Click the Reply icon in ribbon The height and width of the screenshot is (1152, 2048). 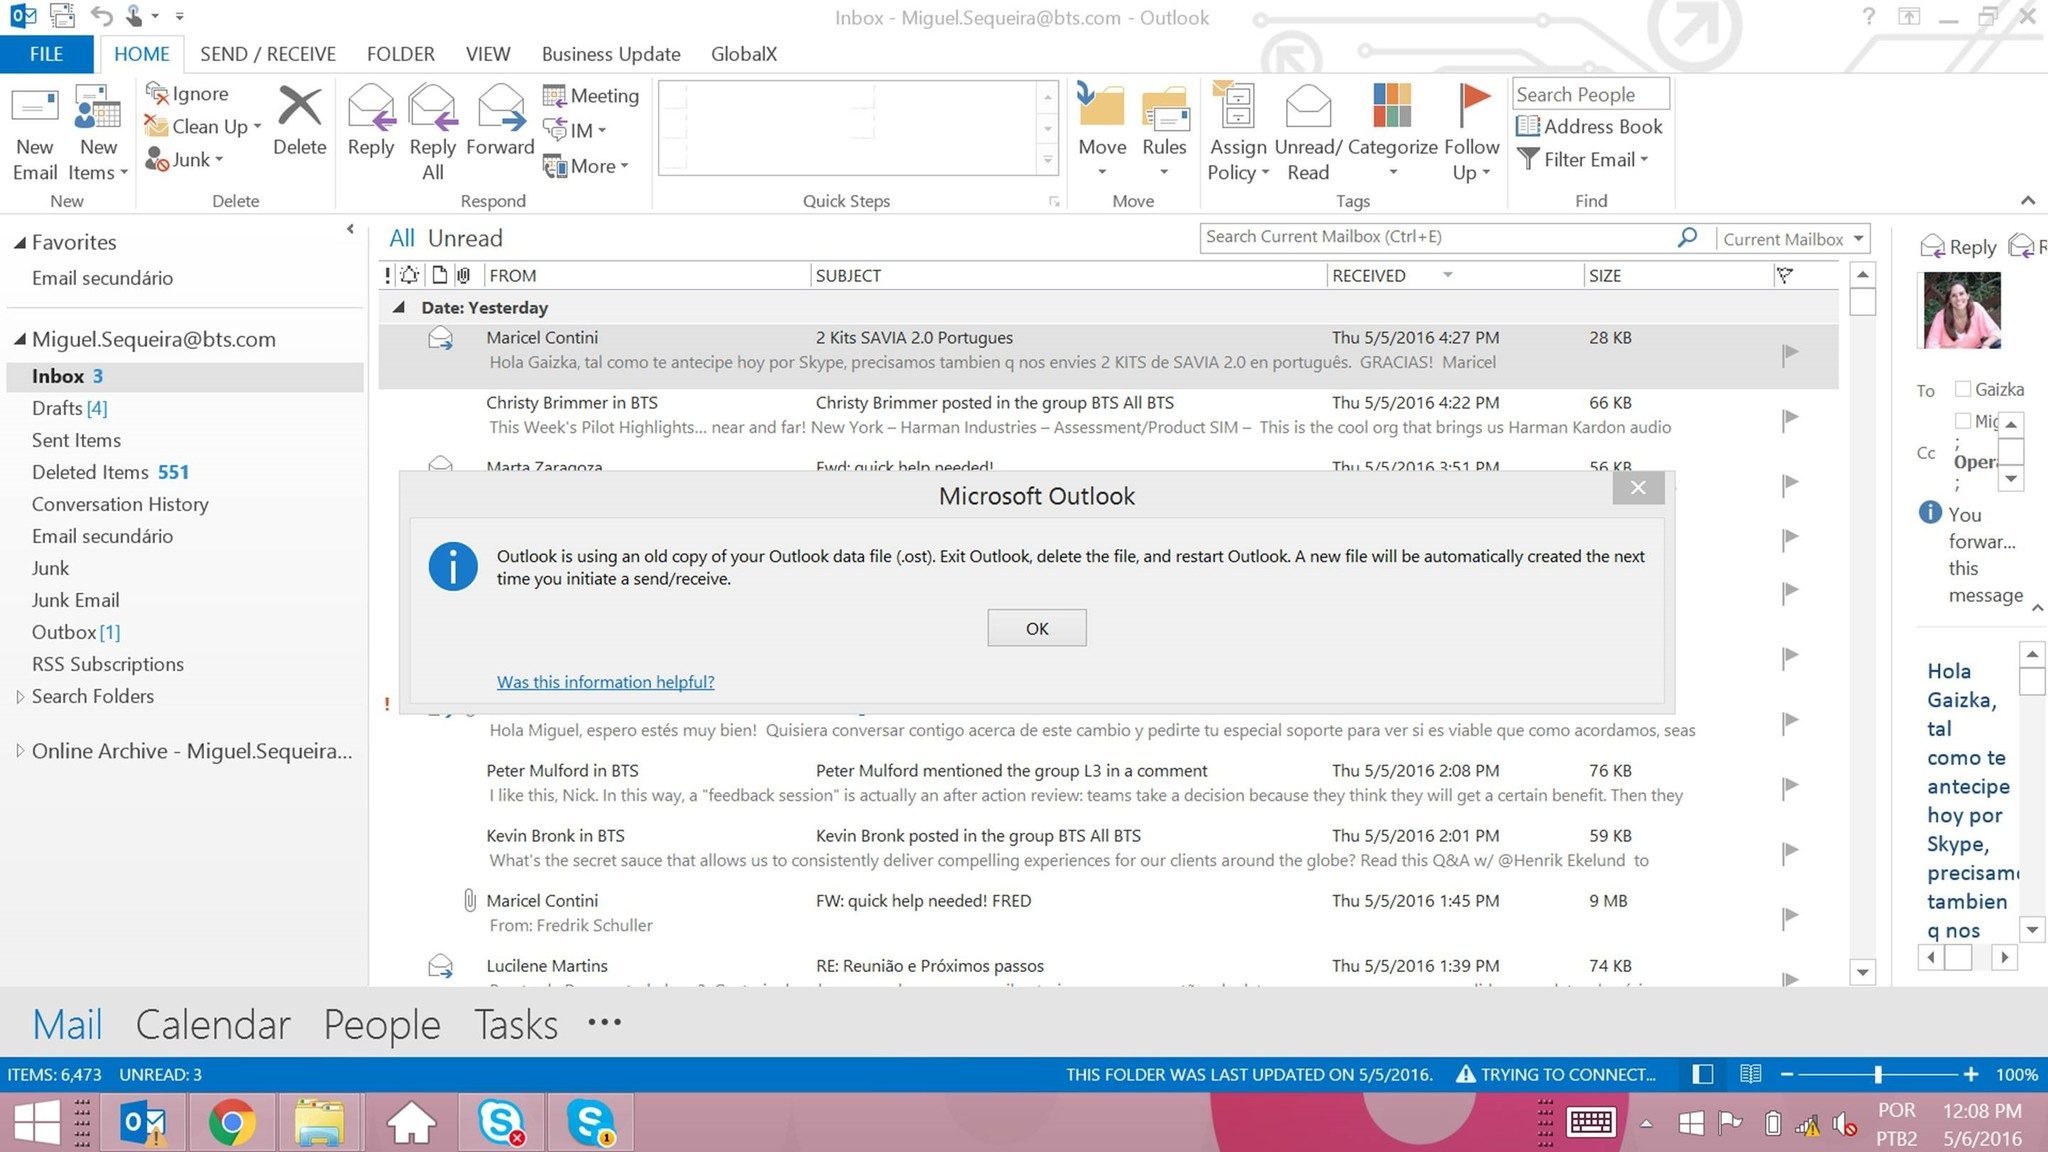click(370, 108)
